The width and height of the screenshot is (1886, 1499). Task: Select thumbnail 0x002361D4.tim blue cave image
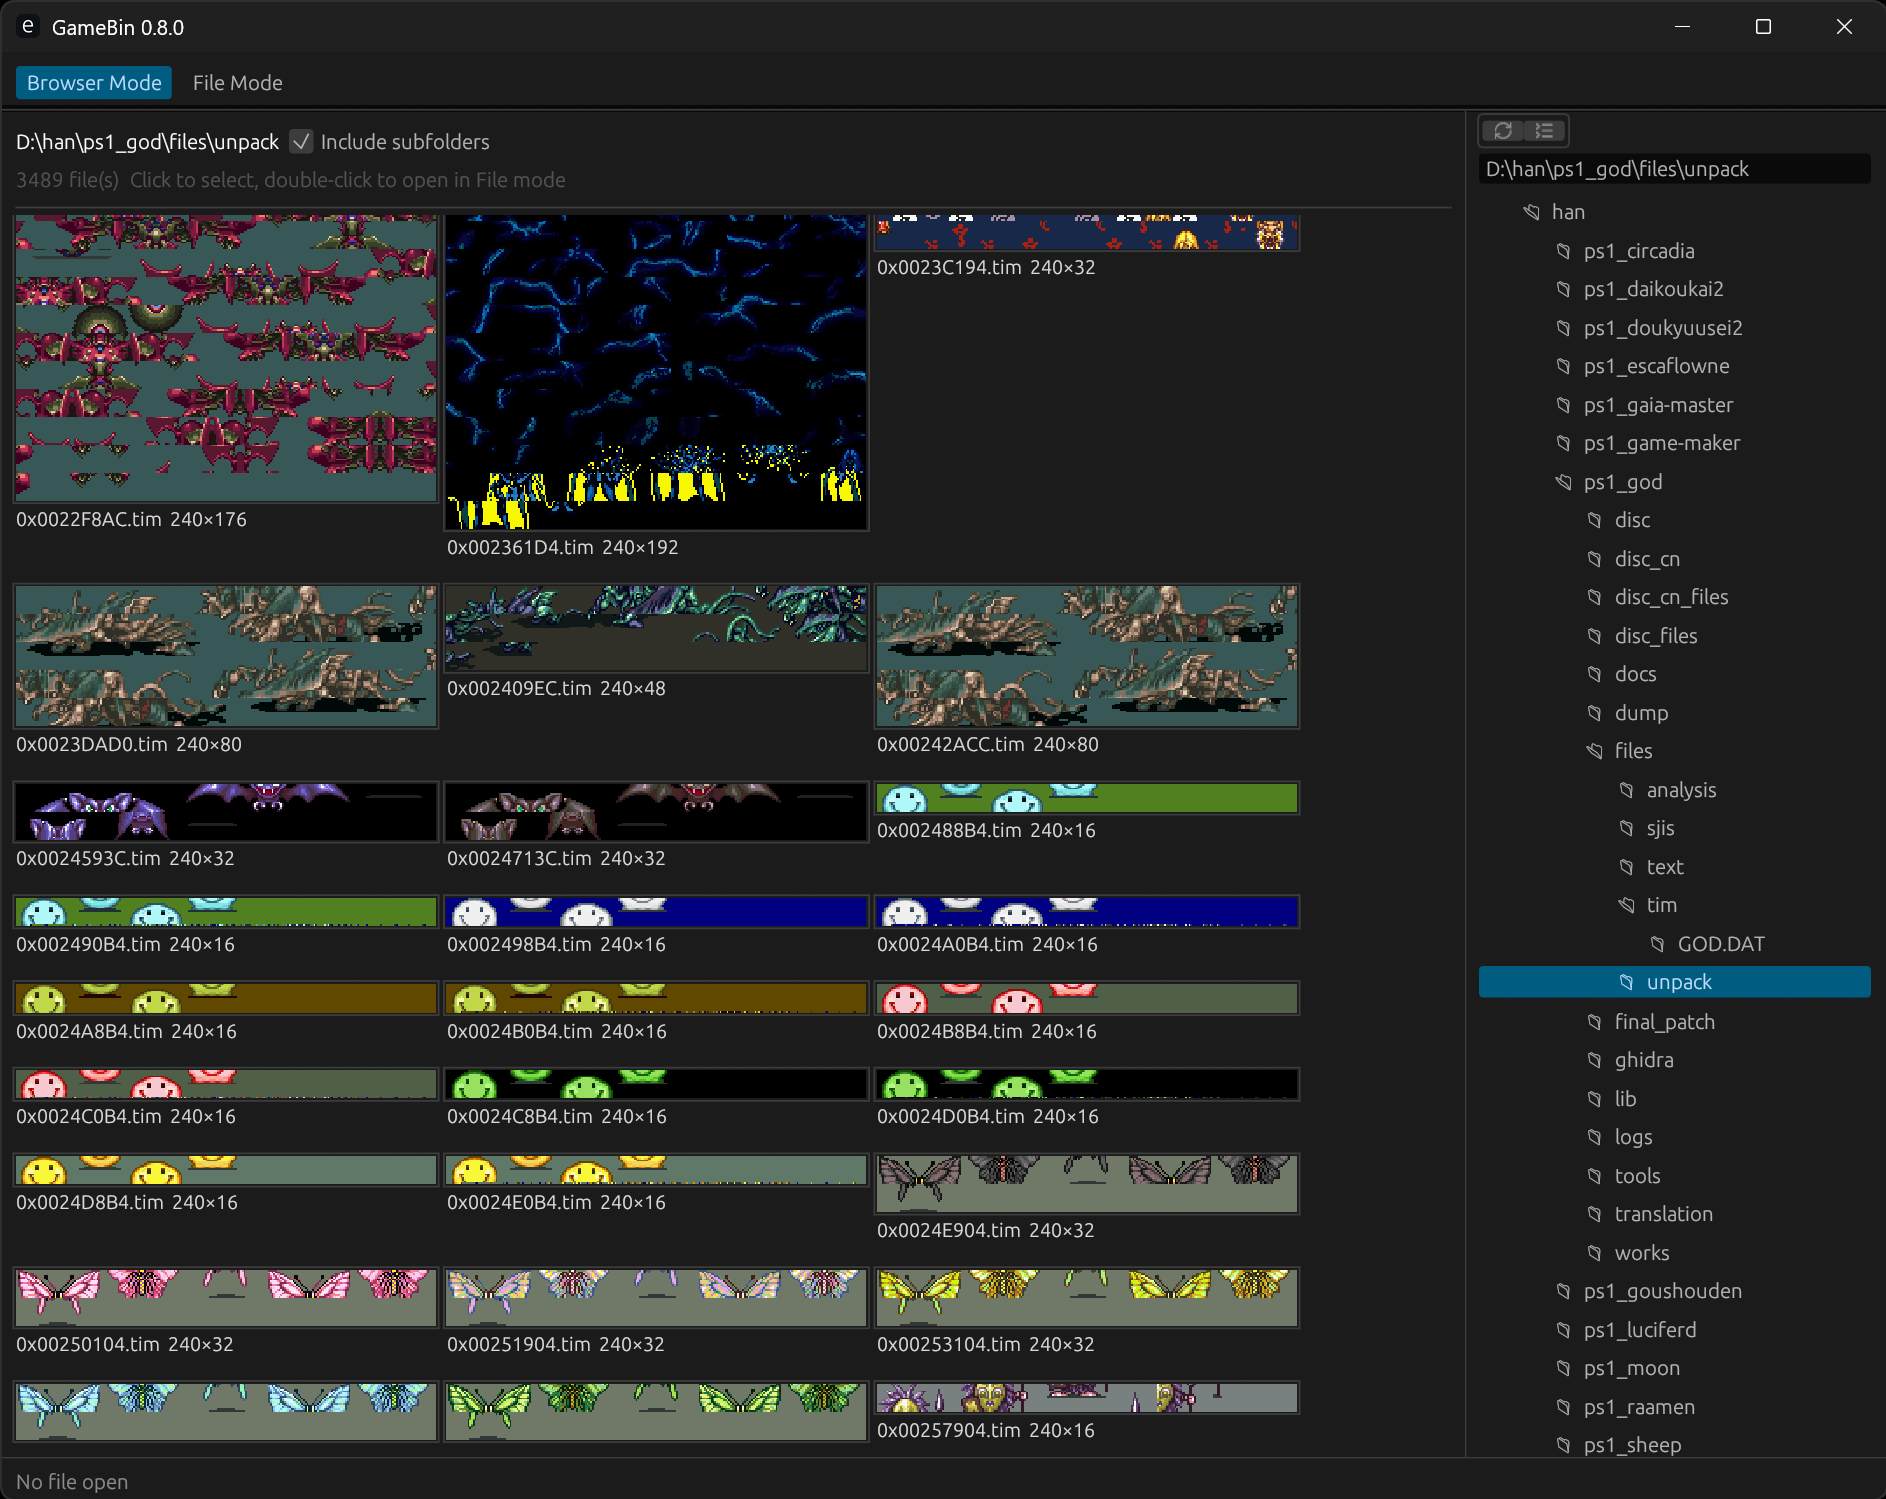pyautogui.click(x=656, y=372)
